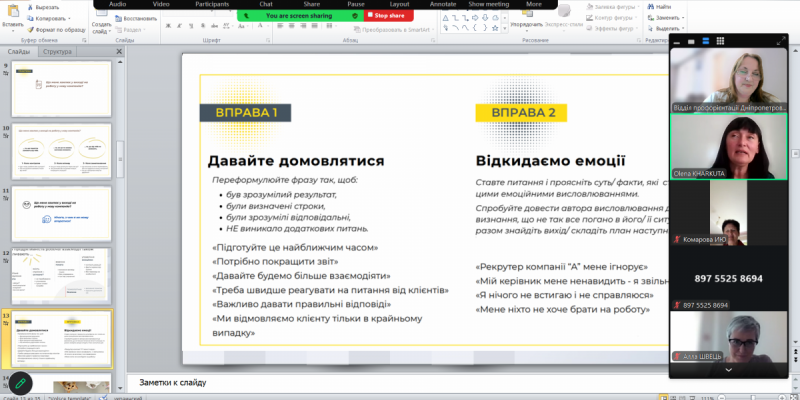Toggle bold Ж formatting
The width and height of the screenshot is (800, 400).
click(x=168, y=26)
